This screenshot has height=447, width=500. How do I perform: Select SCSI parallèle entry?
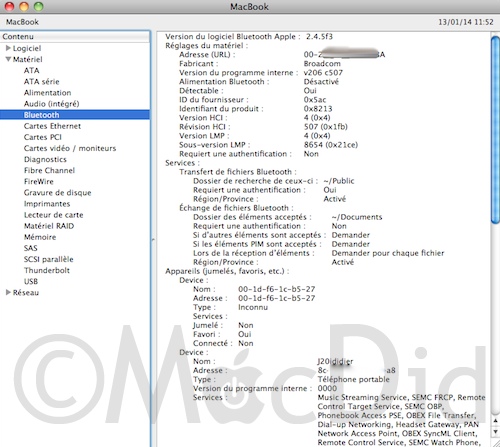point(49,259)
